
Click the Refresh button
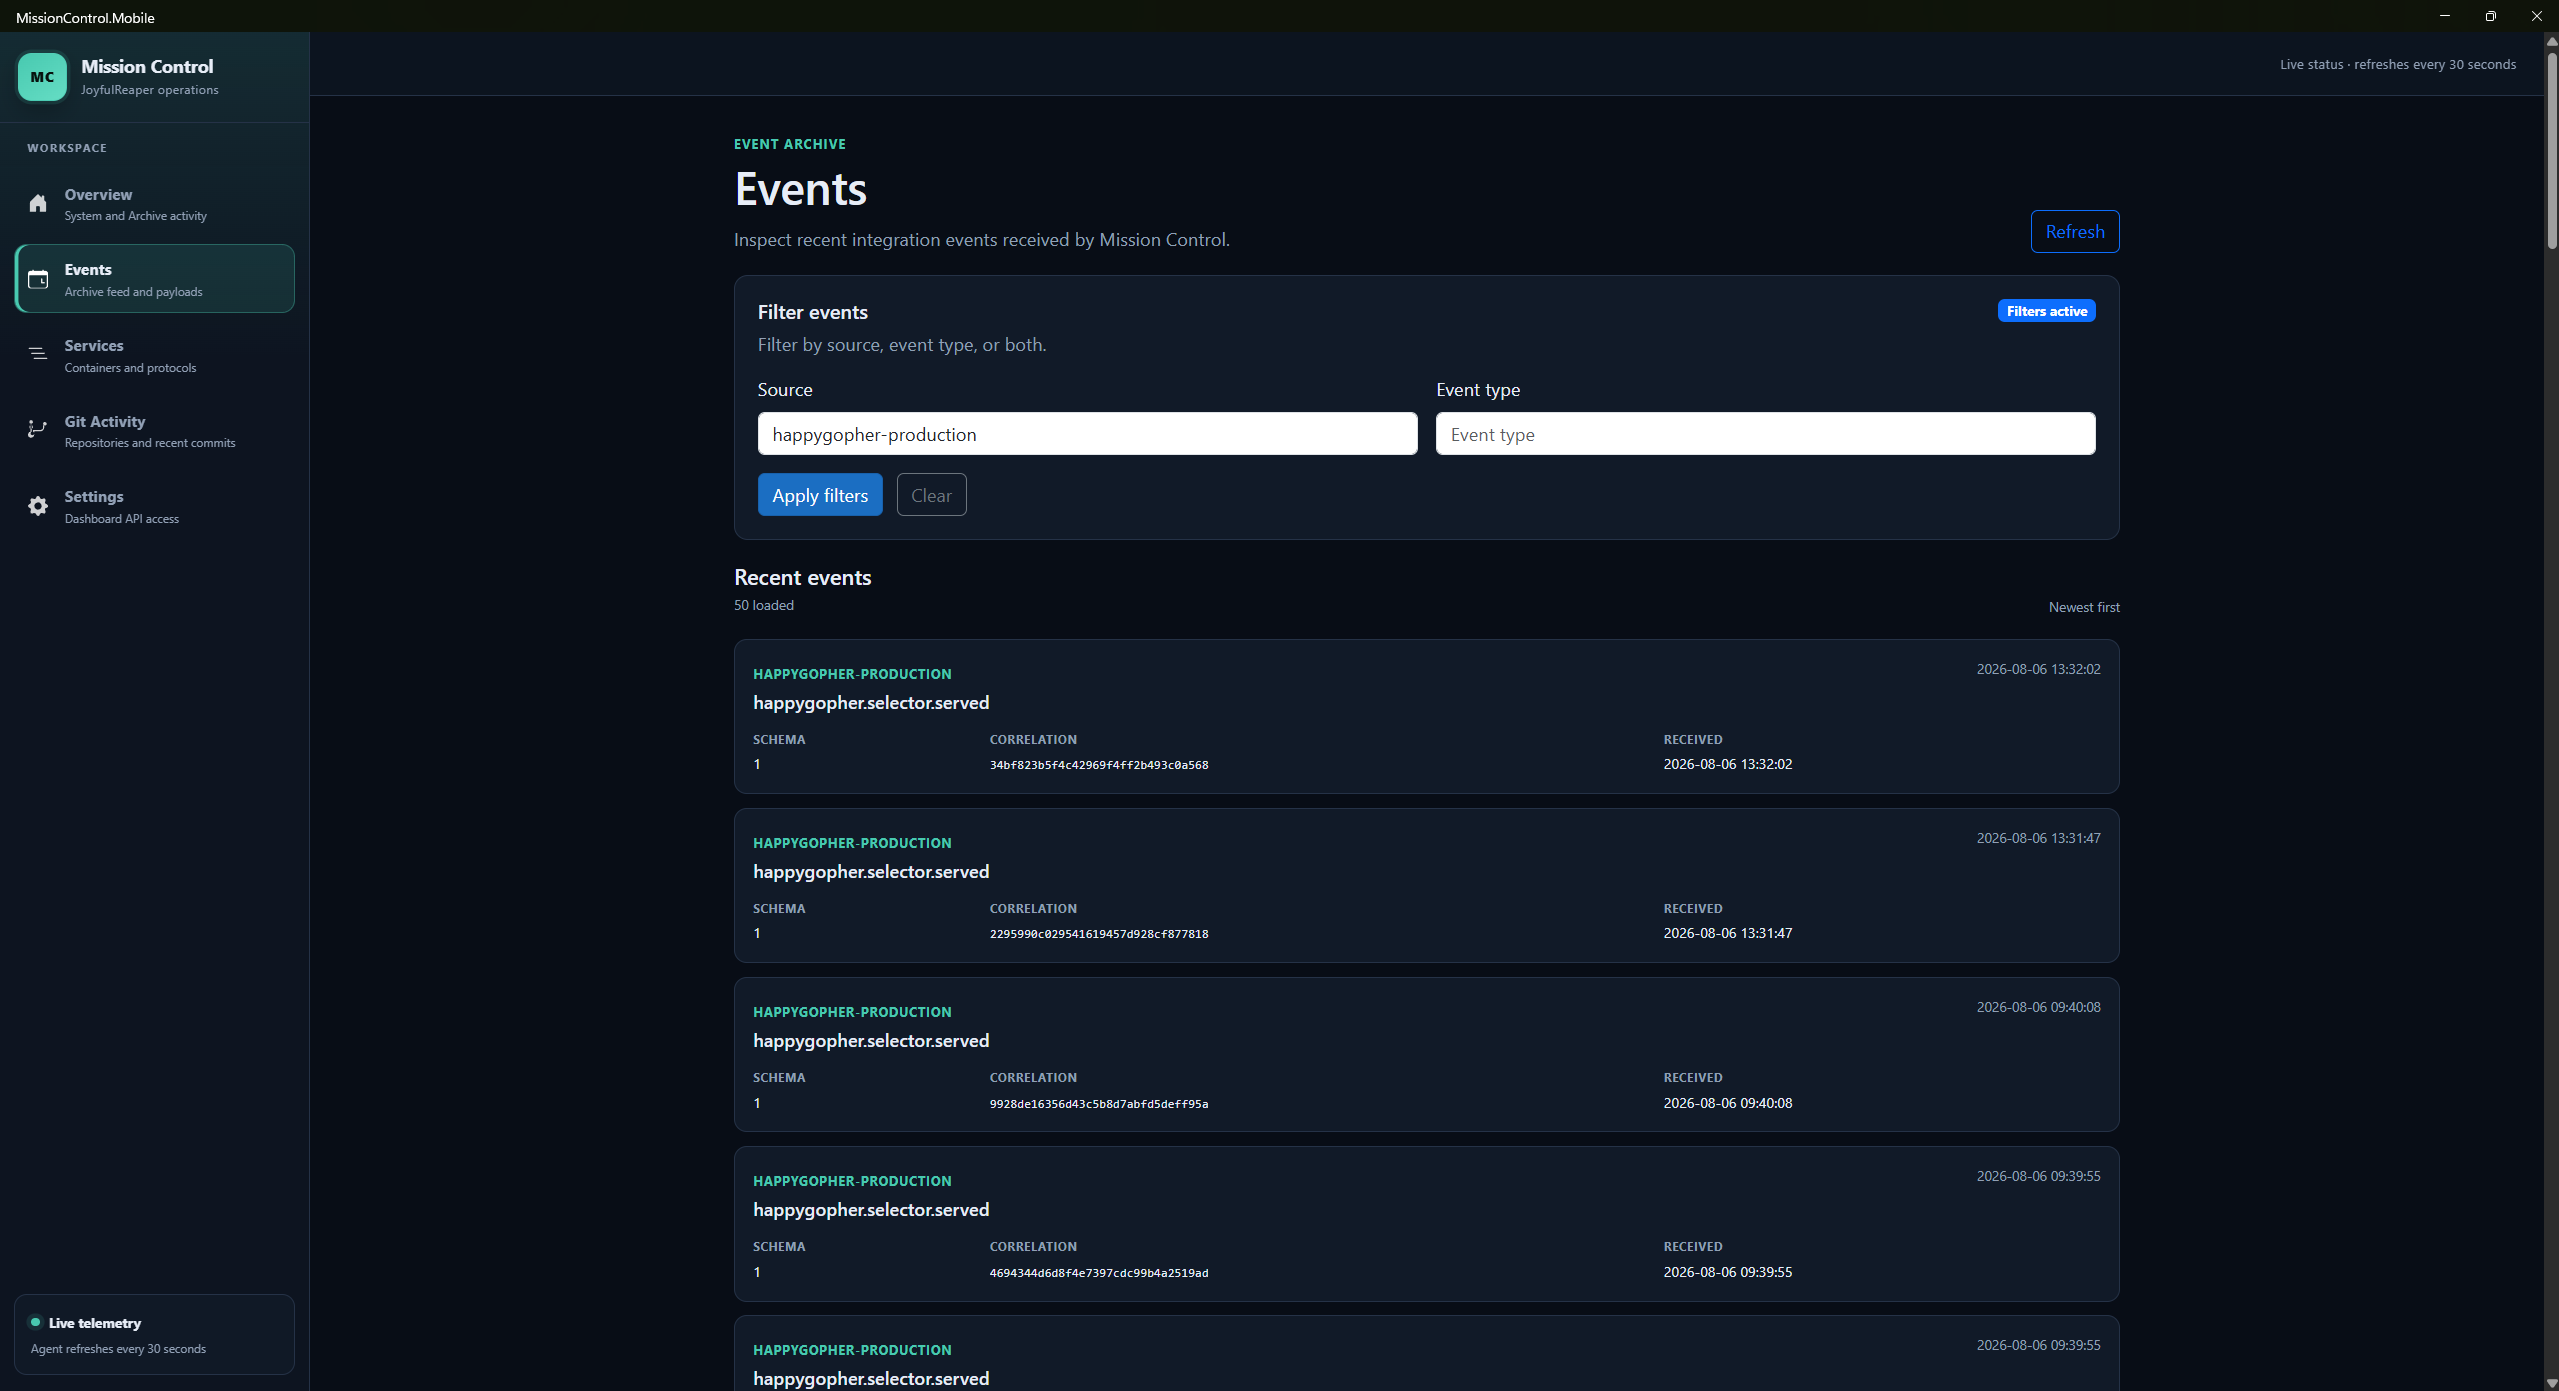click(x=2074, y=232)
